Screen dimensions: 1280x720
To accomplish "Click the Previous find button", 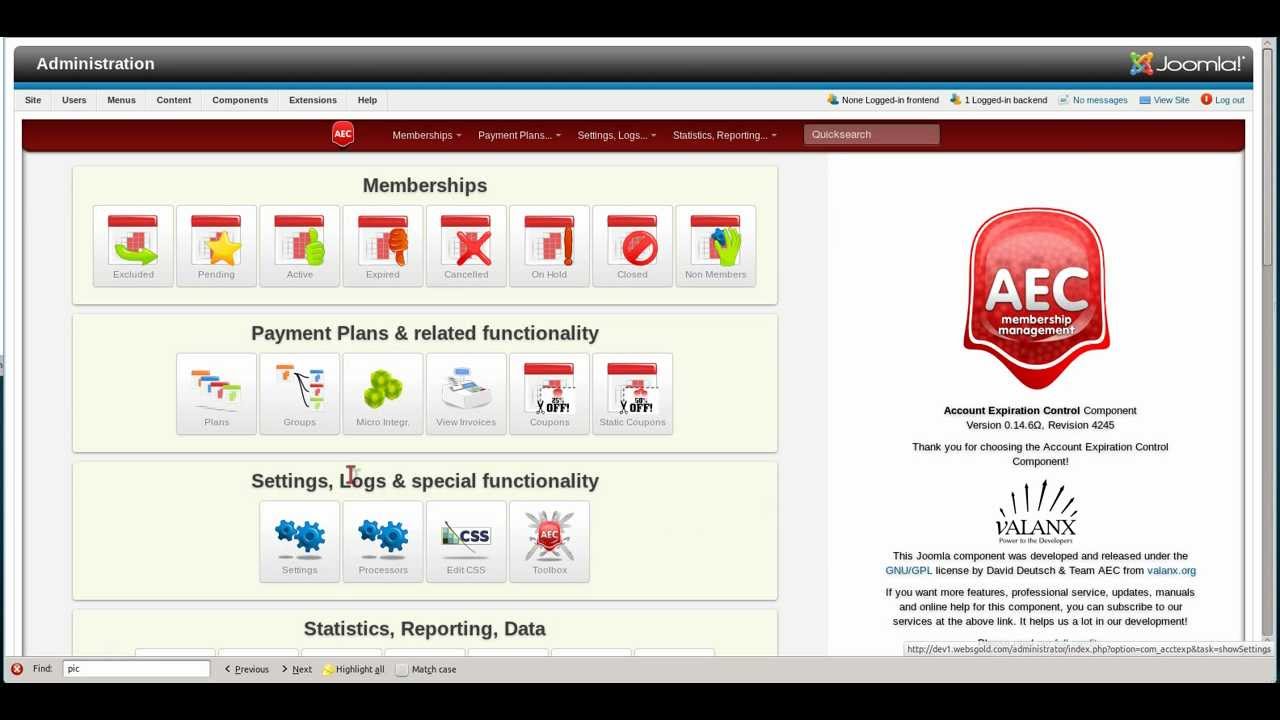I will [246, 669].
